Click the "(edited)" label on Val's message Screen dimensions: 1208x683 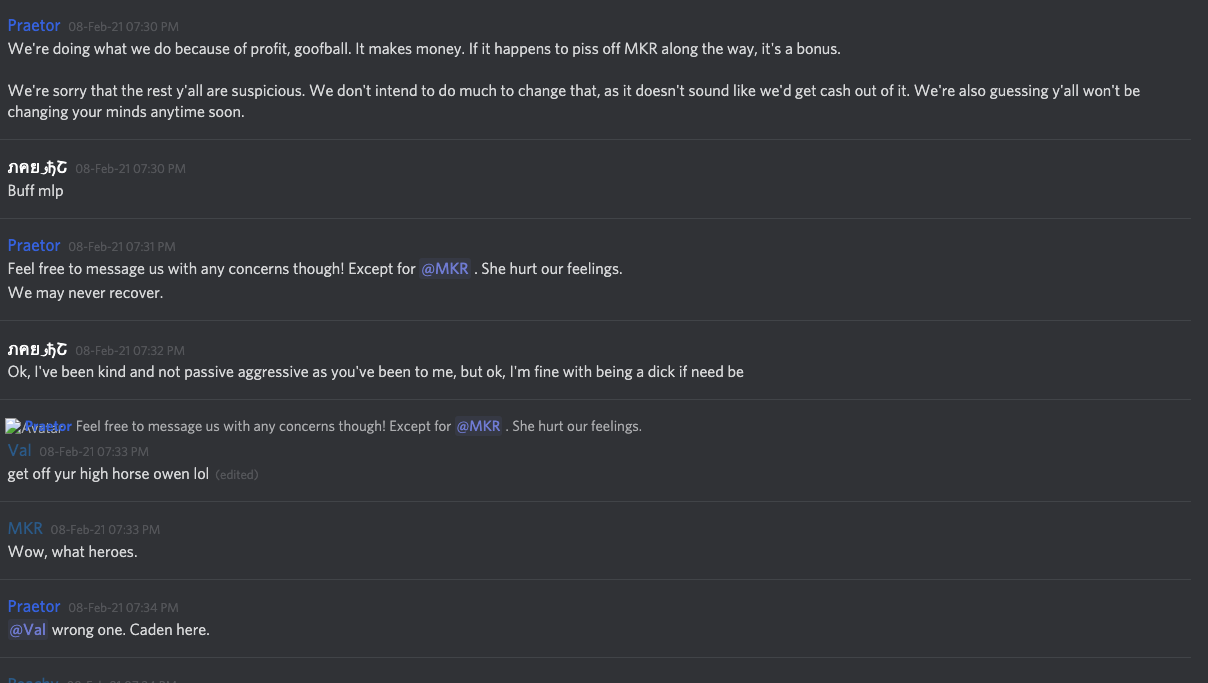[237, 474]
